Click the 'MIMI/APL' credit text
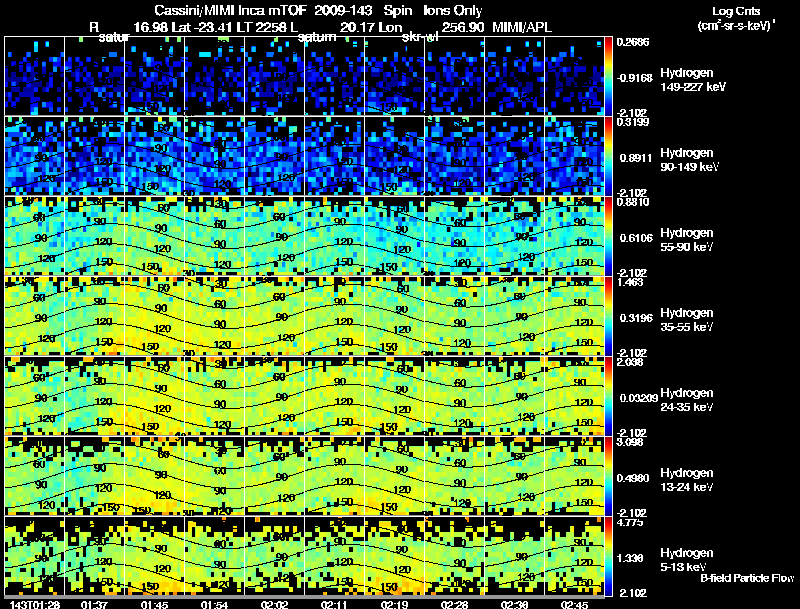The height and width of the screenshot is (609, 800). click(522, 27)
